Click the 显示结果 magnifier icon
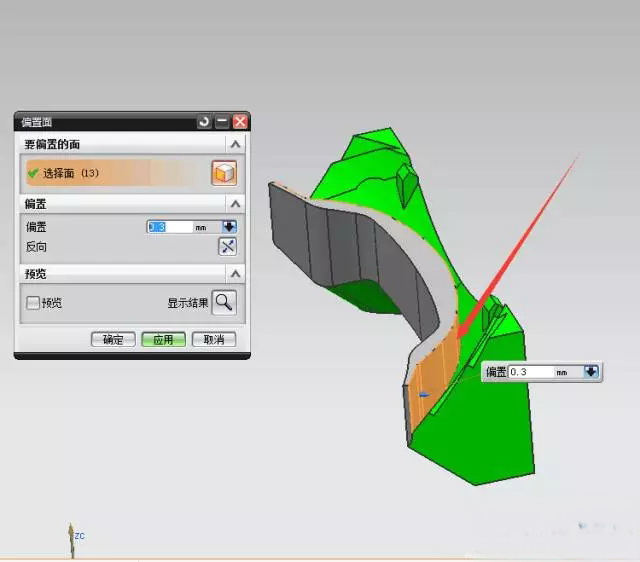 click(224, 303)
